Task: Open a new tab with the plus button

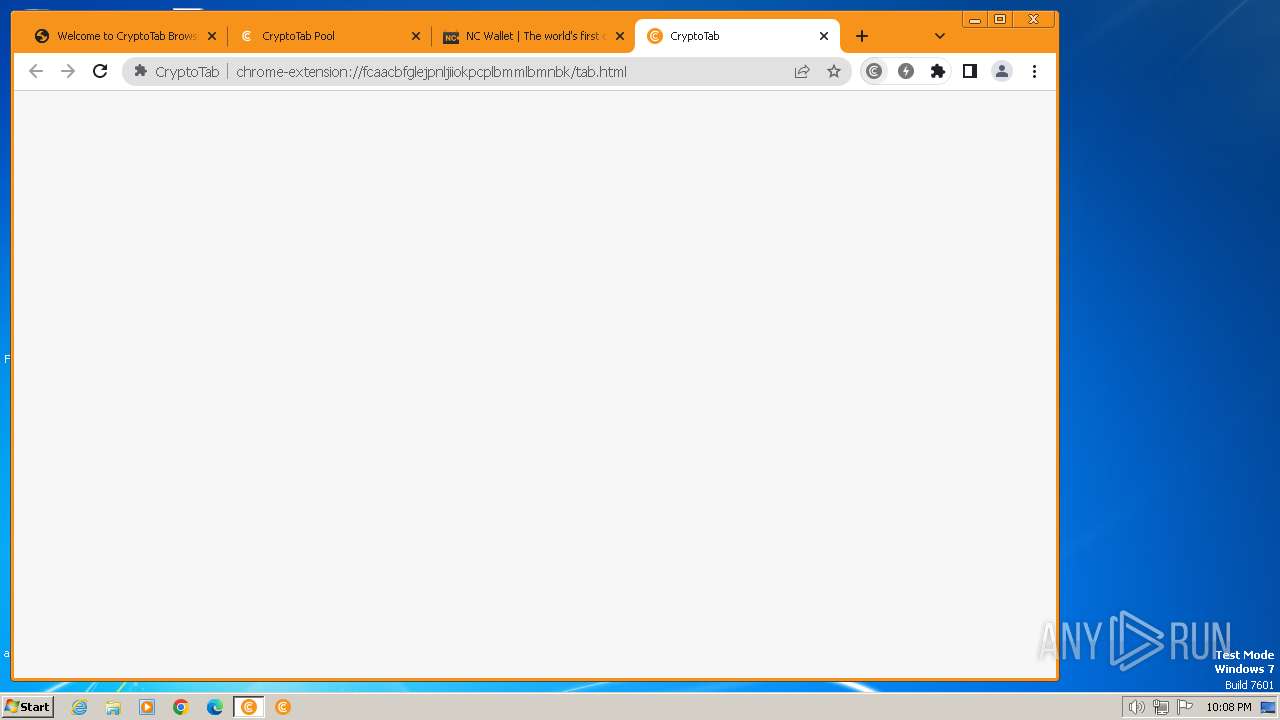Action: tap(862, 36)
